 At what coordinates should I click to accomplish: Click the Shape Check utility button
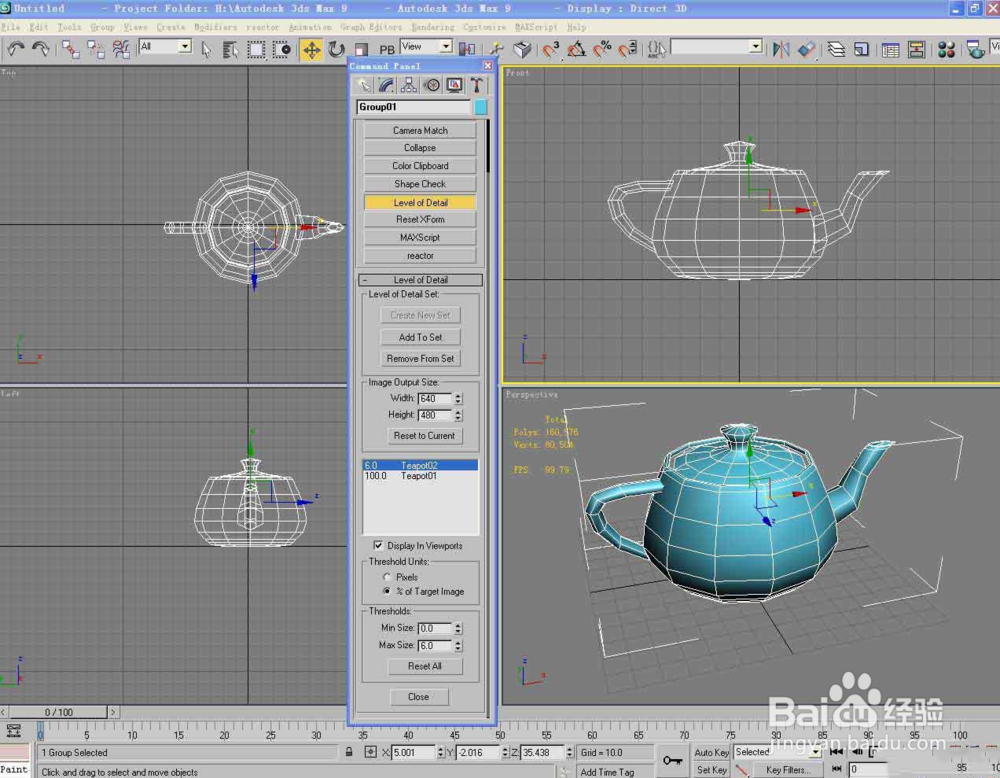pos(420,184)
